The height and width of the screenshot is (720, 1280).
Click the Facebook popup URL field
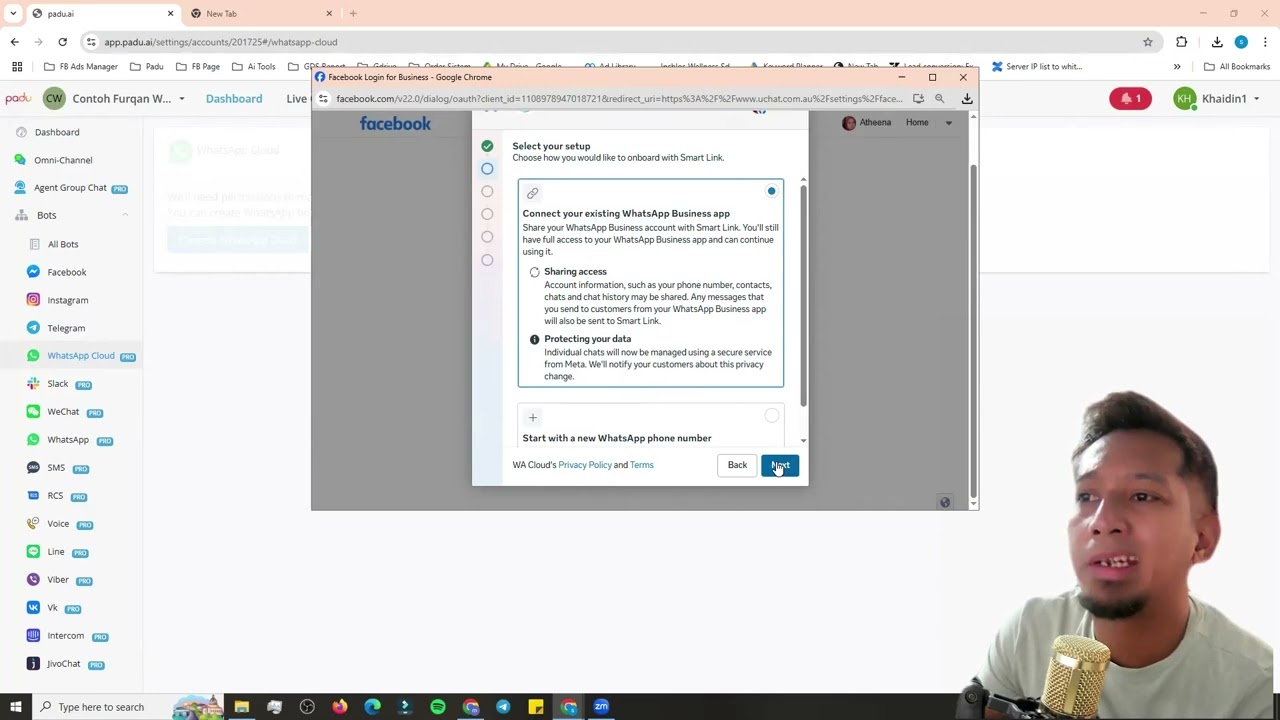click(x=619, y=99)
